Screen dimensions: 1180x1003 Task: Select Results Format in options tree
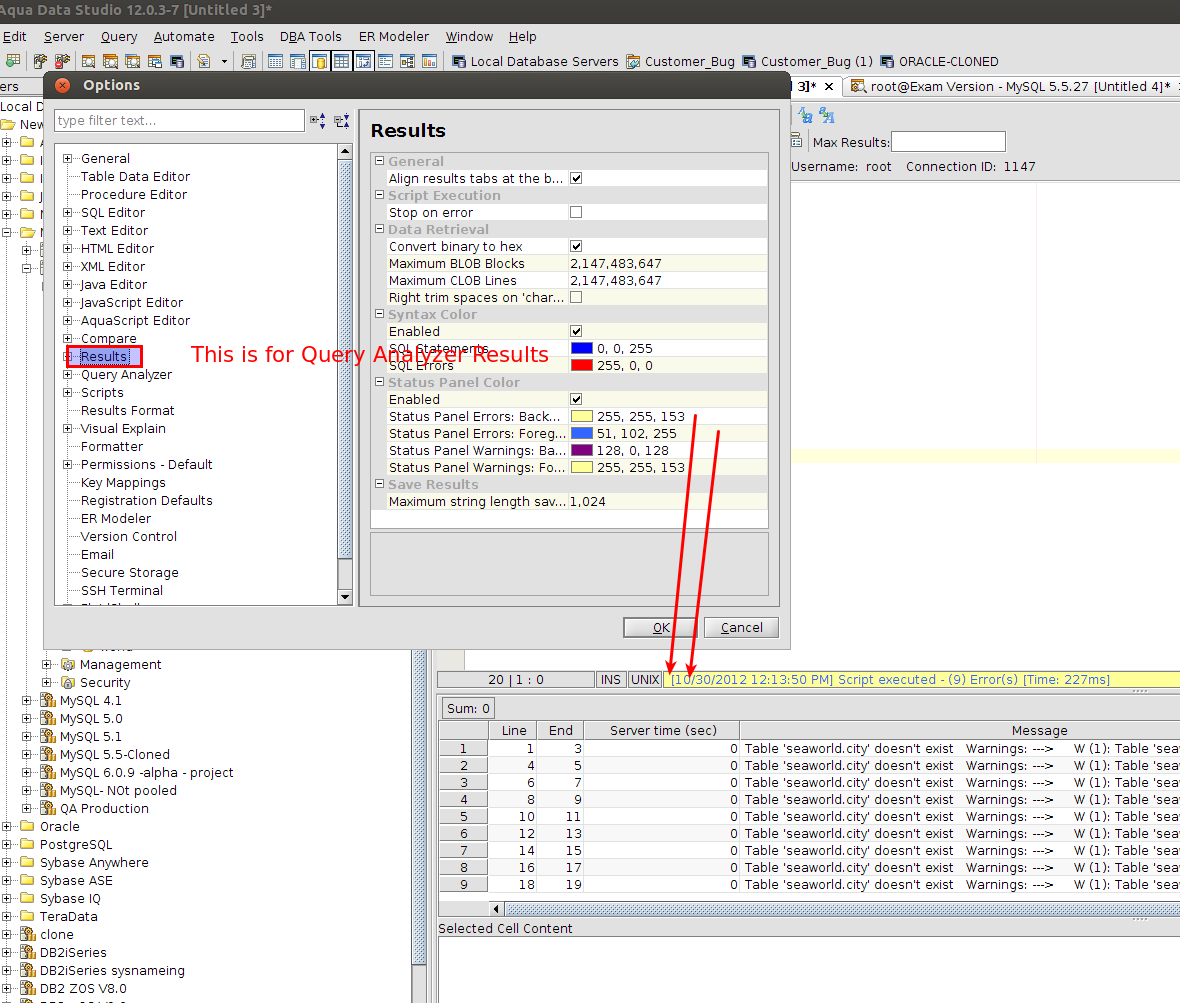(127, 410)
